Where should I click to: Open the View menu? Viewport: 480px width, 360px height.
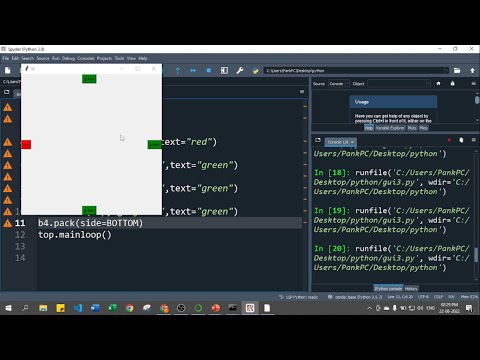click(x=131, y=58)
